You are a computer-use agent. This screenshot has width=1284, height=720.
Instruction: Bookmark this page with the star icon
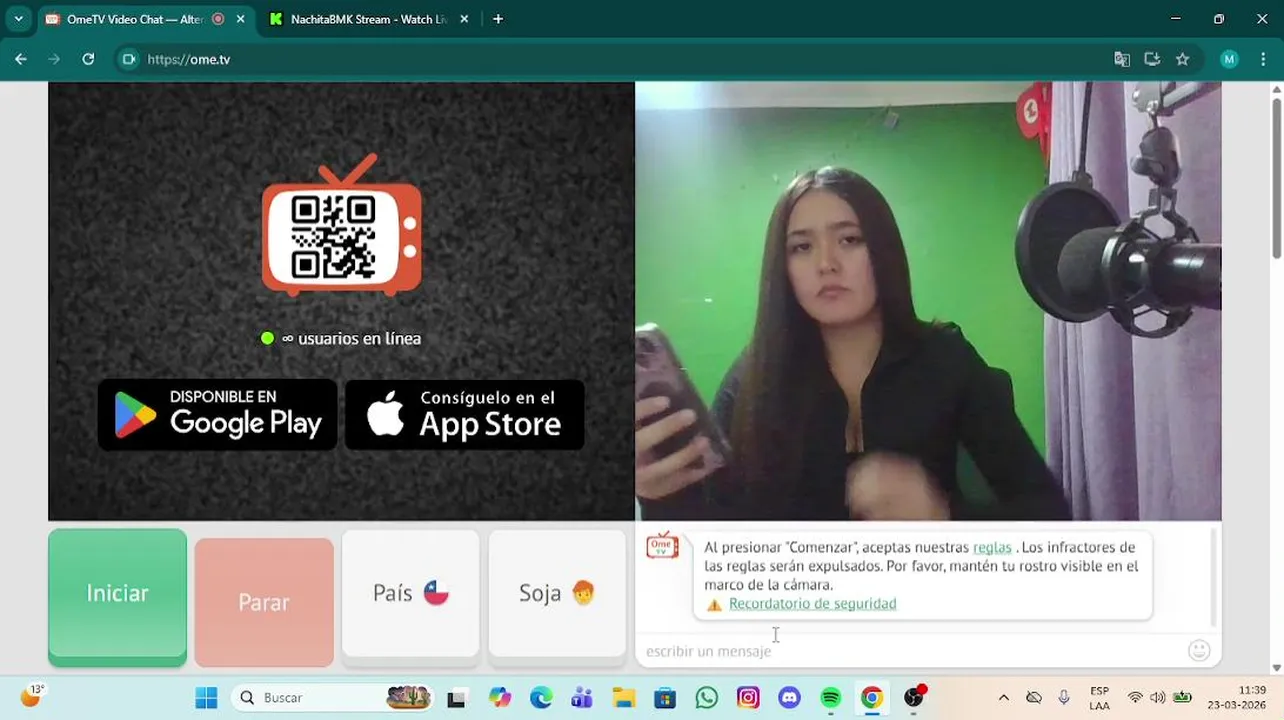pyautogui.click(x=1182, y=59)
